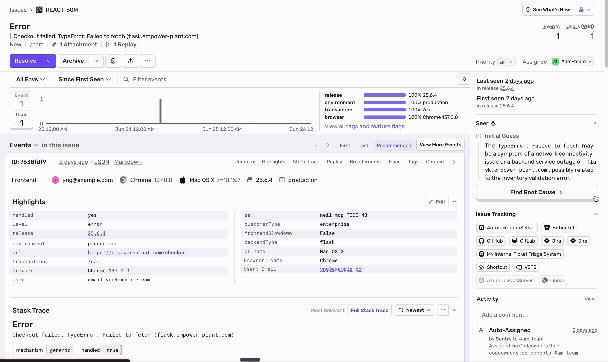Jump to Tags section tab
The image size is (608, 362).
(413, 162)
